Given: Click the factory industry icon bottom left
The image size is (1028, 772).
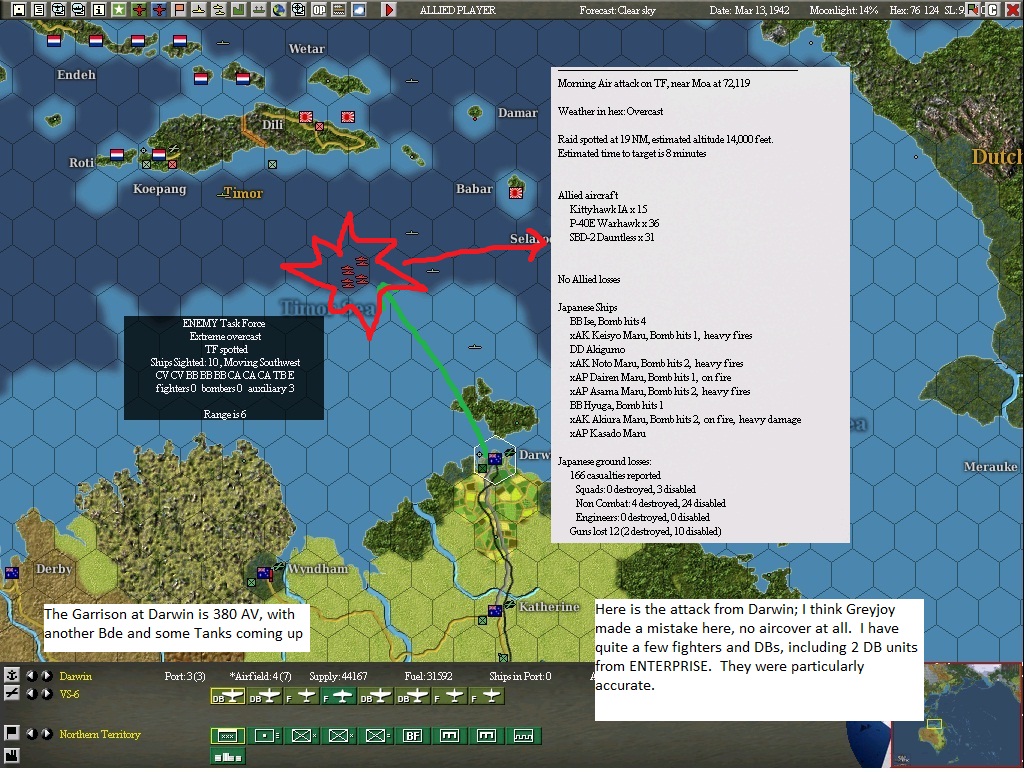Looking at the screenshot, I should [x=12, y=755].
